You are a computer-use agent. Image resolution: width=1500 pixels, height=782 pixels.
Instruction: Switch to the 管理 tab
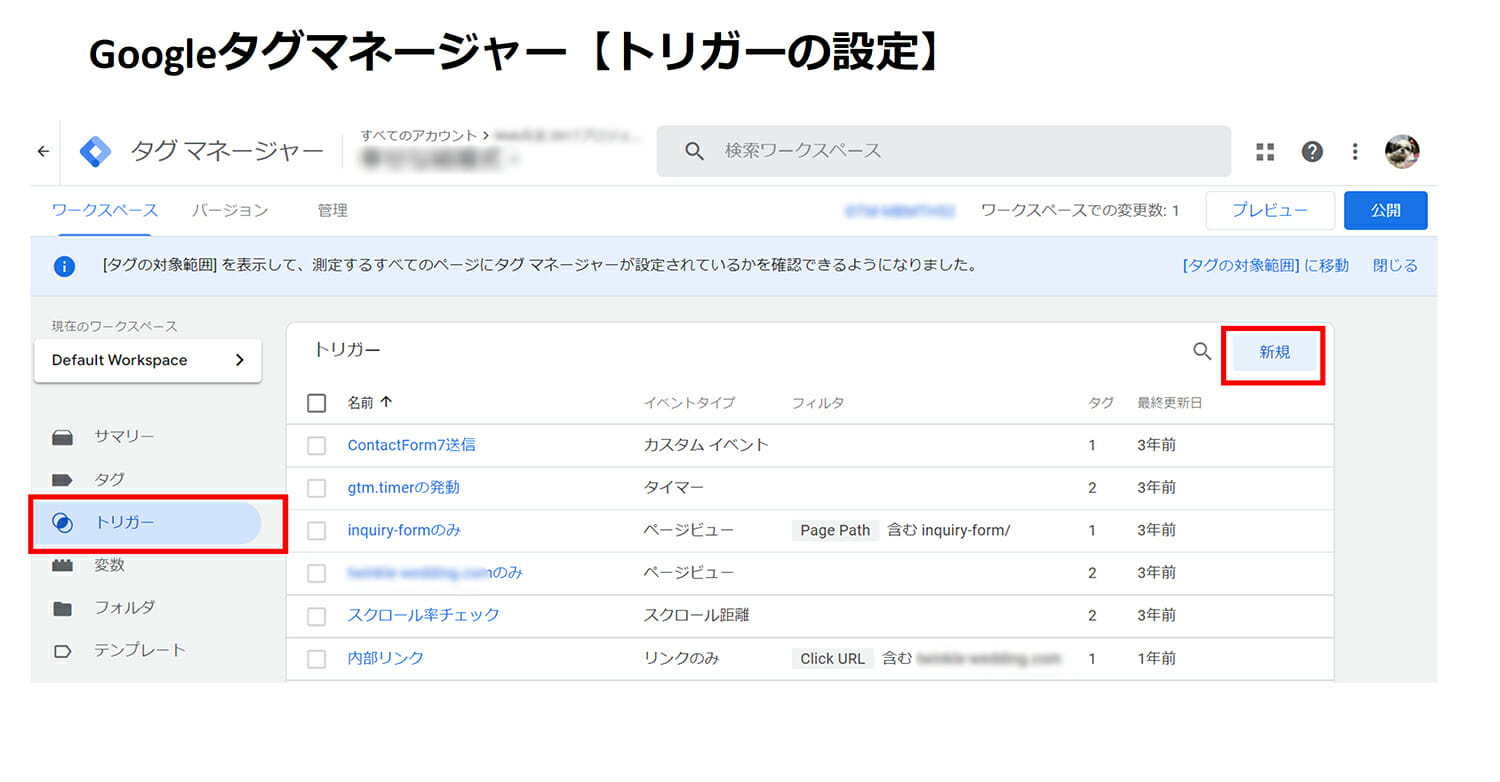(x=332, y=211)
